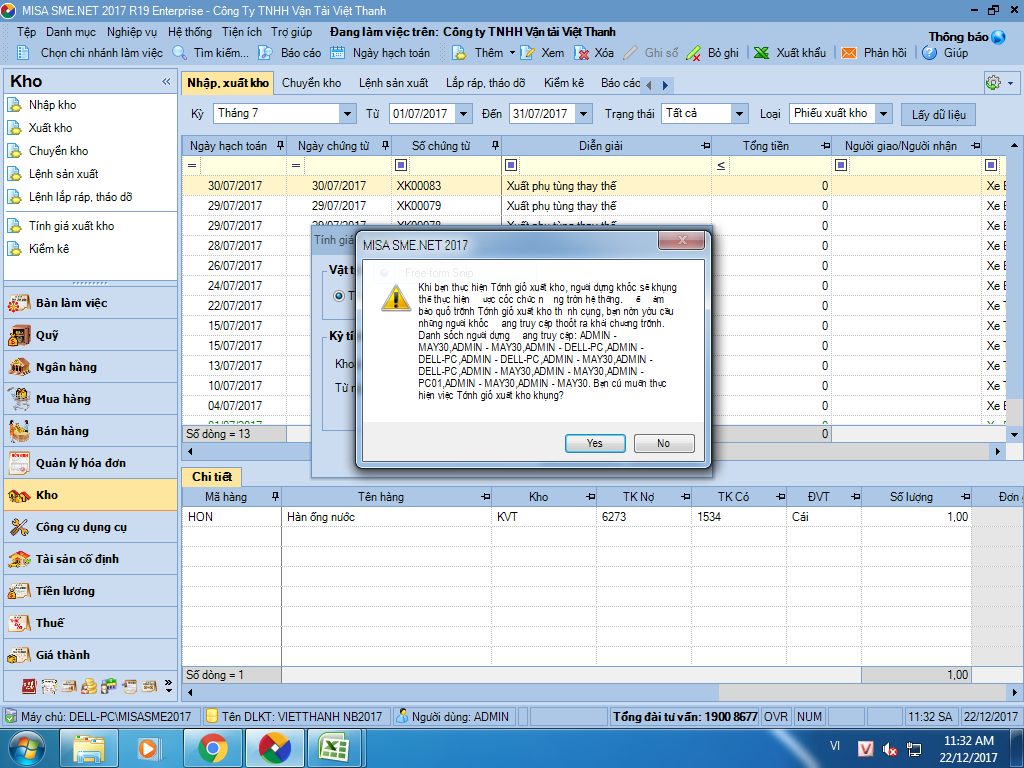Click the Xóa delete icon

pyautogui.click(x=581, y=53)
